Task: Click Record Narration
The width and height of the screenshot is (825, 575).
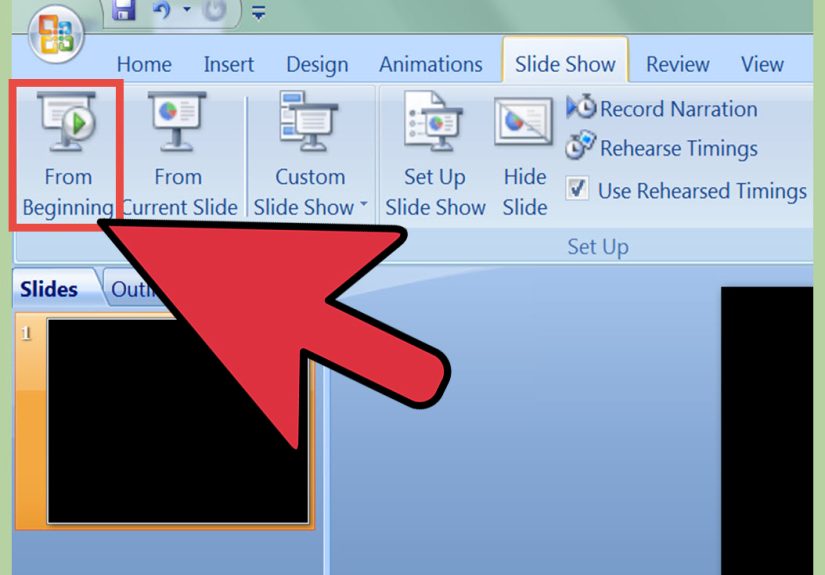Action: pos(662,108)
